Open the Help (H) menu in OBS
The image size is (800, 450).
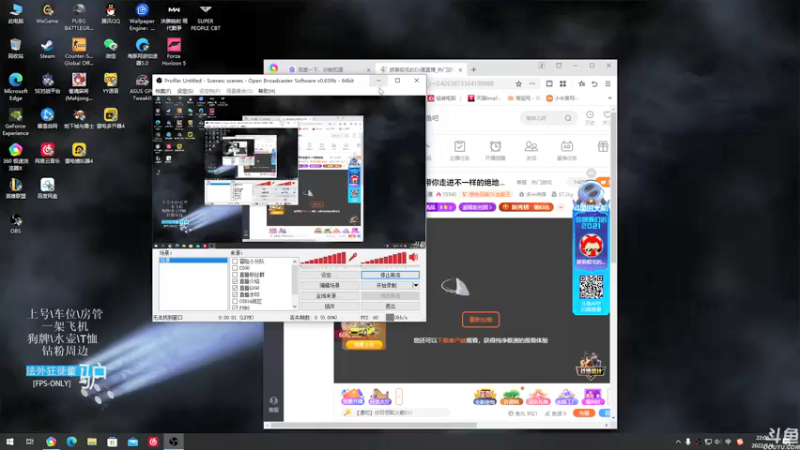click(x=266, y=91)
